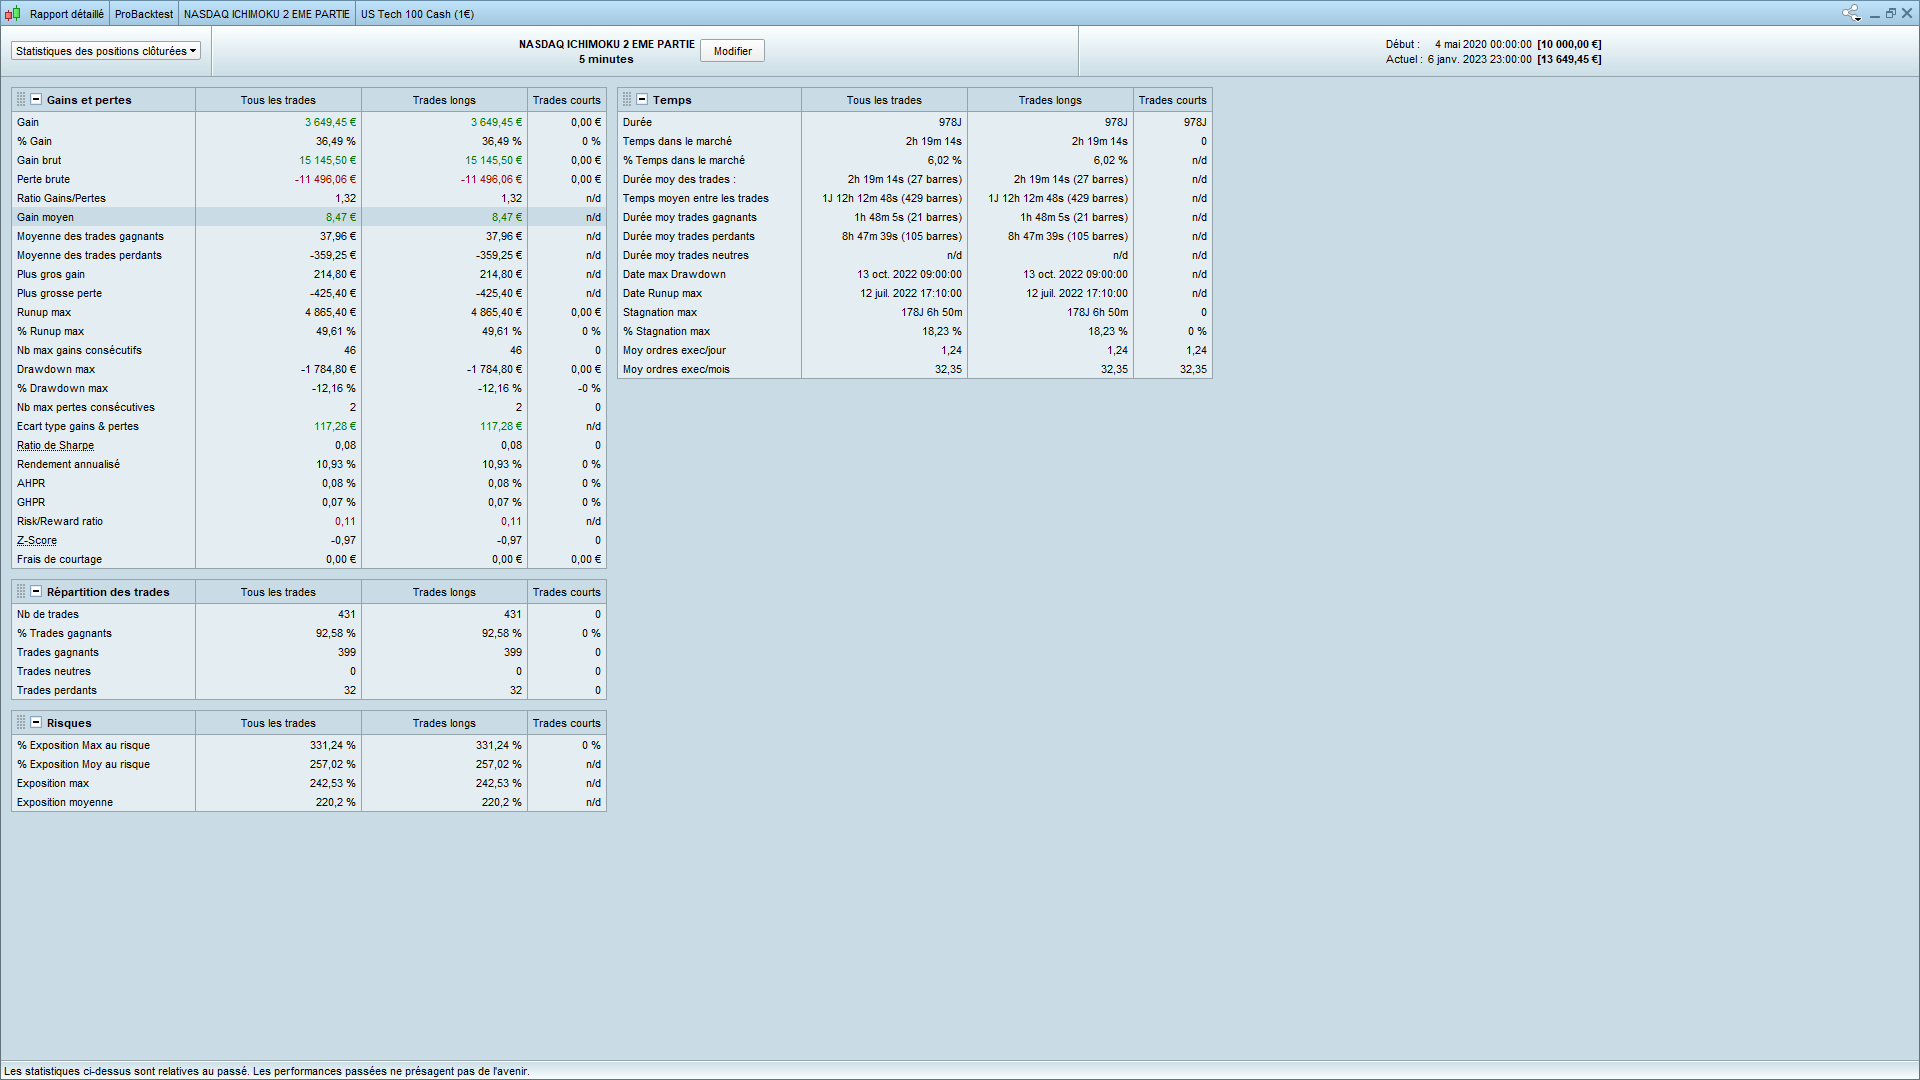Collapse the Risques section
1920x1080 pixels.
pyautogui.click(x=36, y=723)
